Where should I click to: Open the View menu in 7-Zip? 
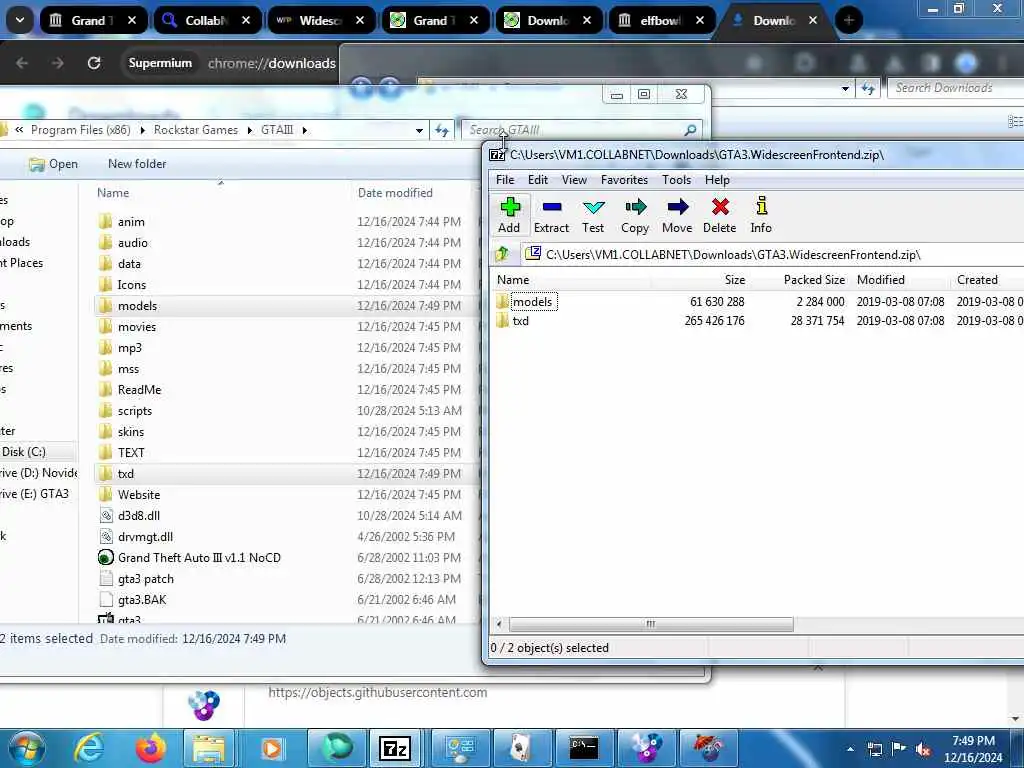point(574,180)
